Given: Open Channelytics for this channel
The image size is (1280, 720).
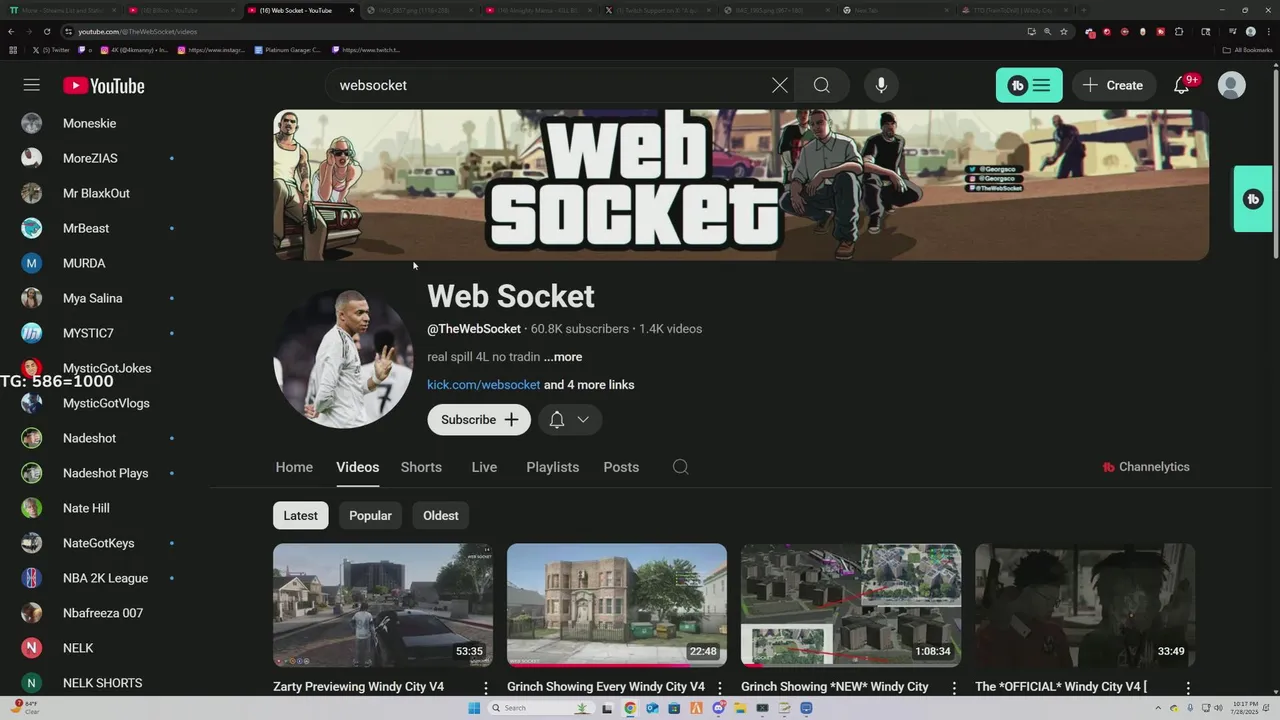Looking at the screenshot, I should (1146, 467).
